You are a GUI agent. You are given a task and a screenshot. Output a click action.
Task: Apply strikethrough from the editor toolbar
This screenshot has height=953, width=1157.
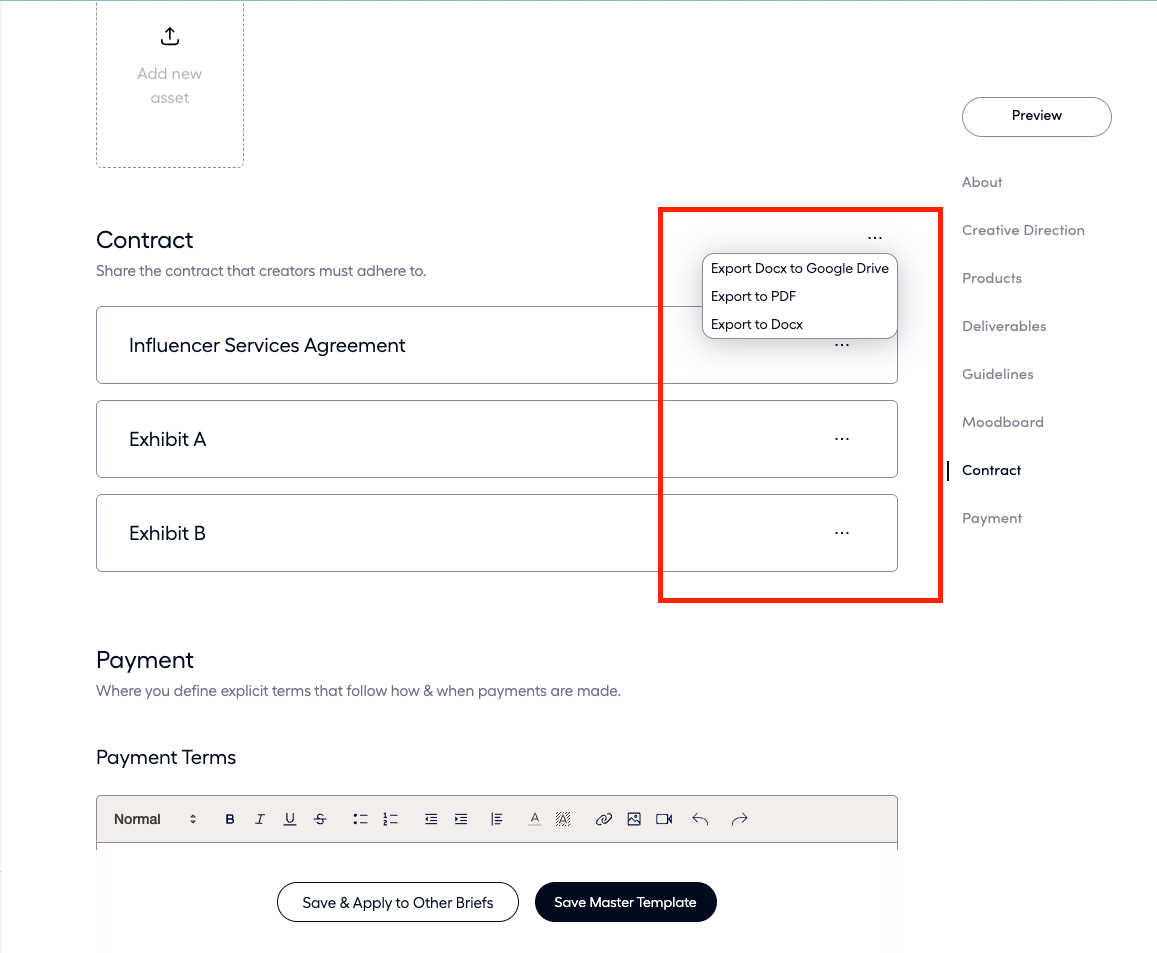tap(320, 819)
